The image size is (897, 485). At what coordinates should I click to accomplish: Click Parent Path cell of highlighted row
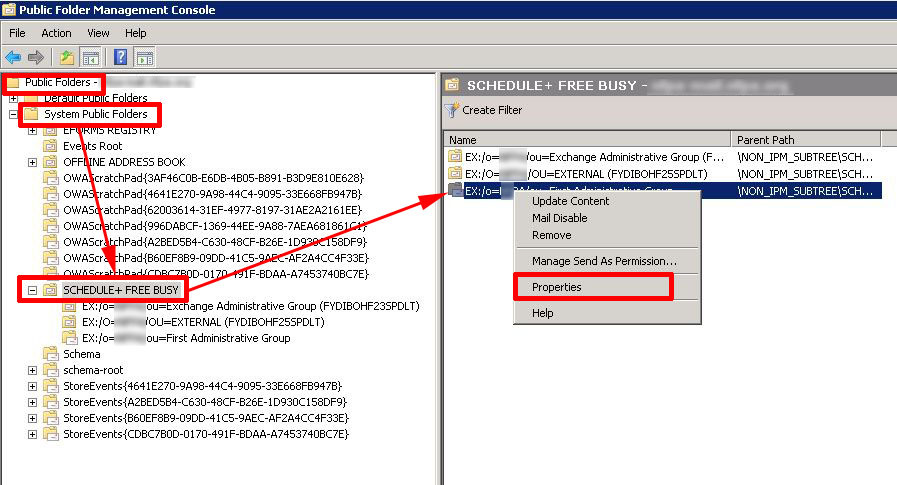click(x=805, y=191)
